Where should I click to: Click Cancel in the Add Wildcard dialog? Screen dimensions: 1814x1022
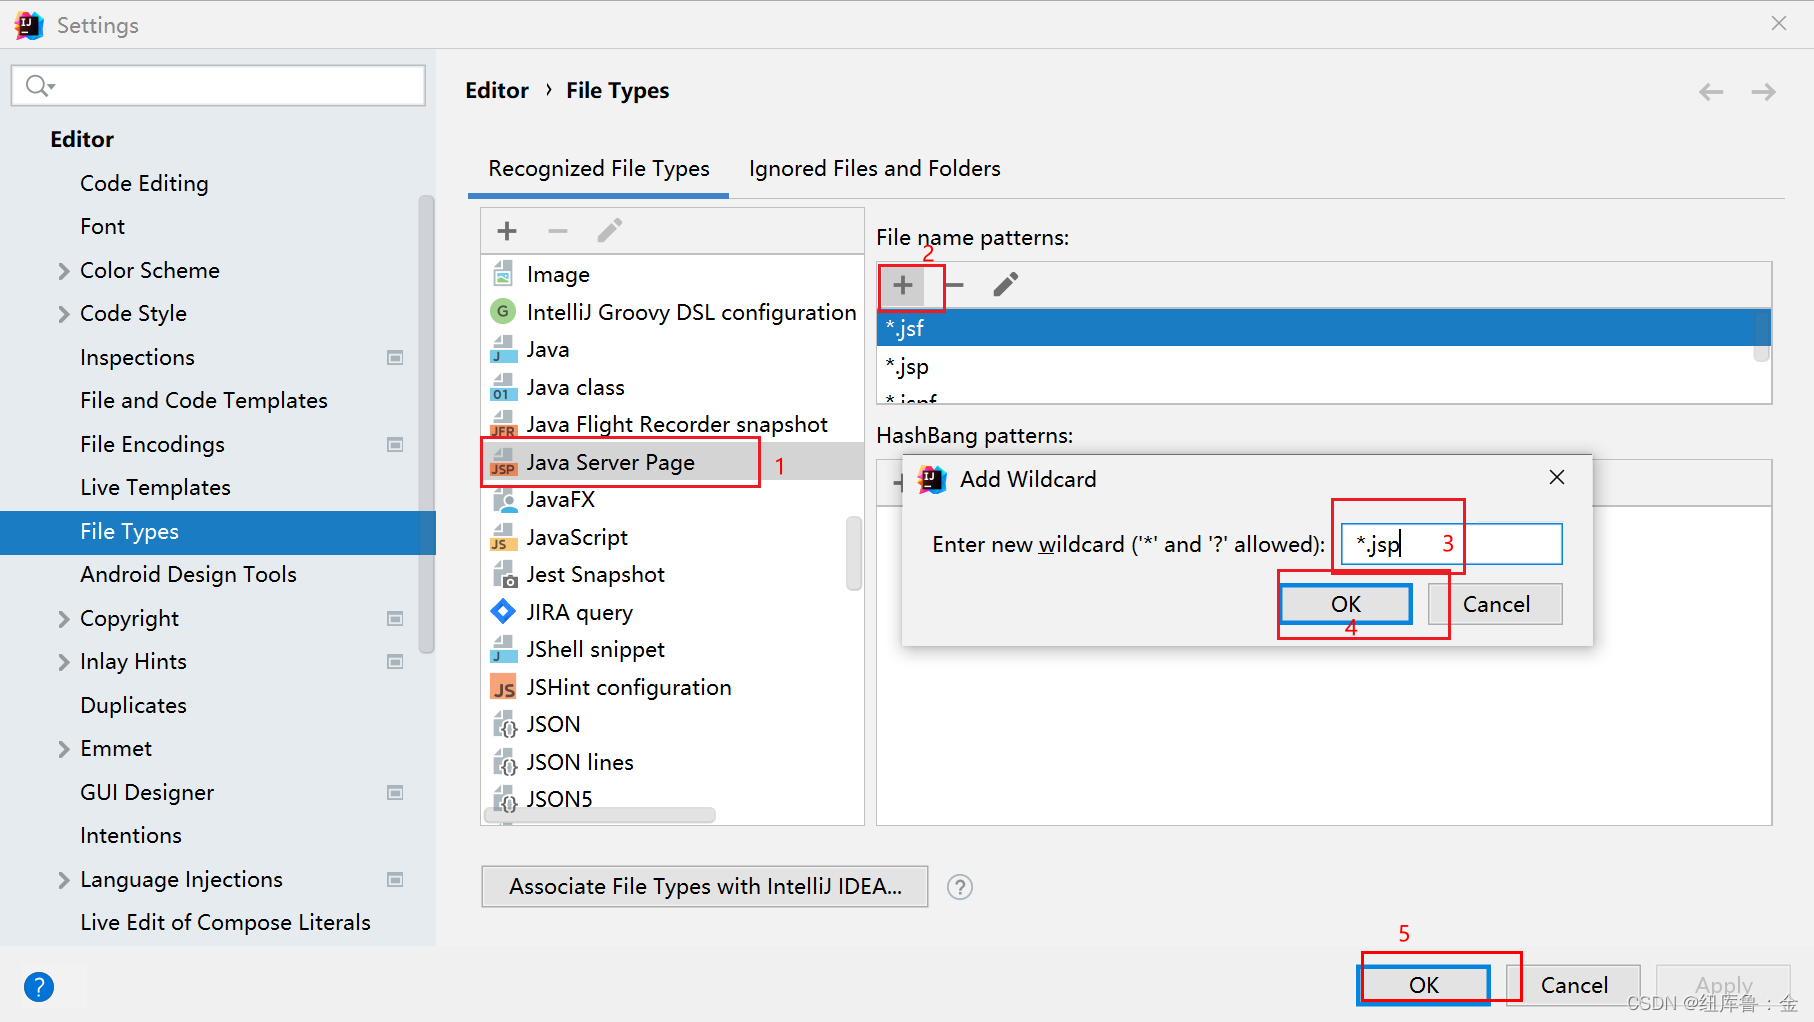tap(1496, 604)
